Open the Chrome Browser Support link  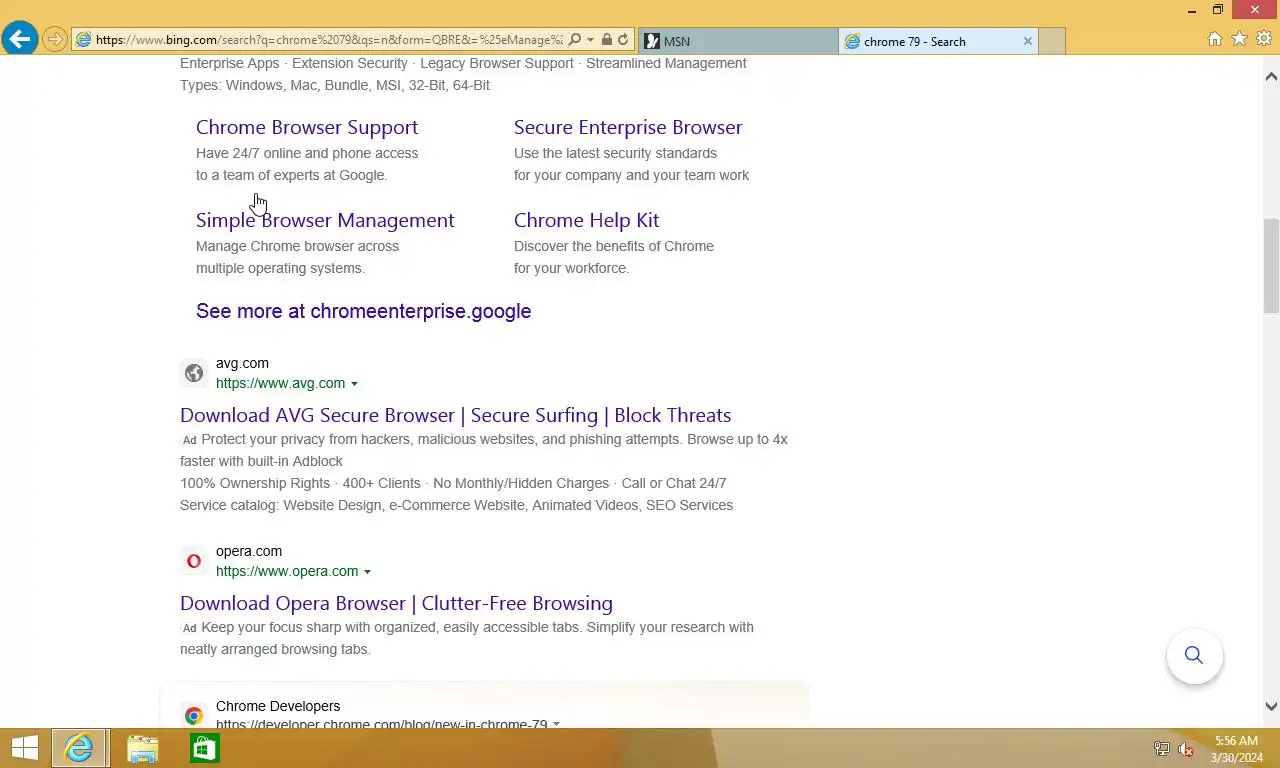[307, 127]
